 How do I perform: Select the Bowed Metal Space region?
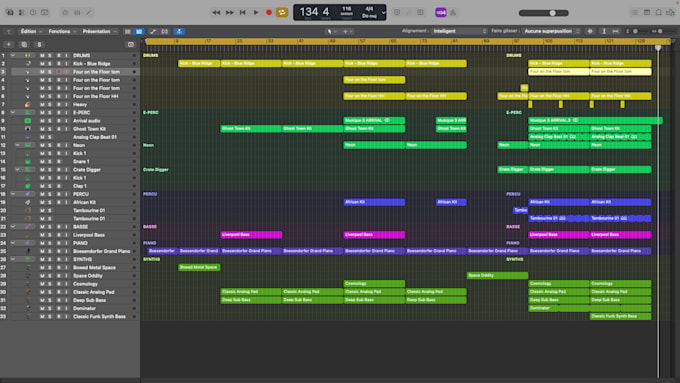(x=199, y=267)
